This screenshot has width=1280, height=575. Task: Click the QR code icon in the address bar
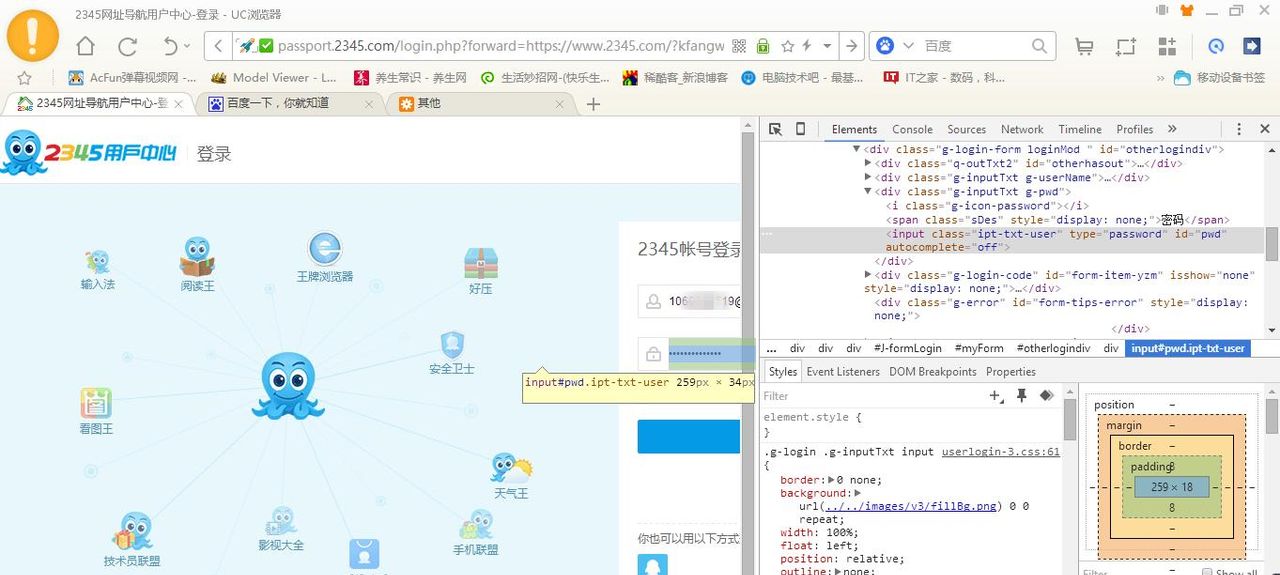coord(740,46)
